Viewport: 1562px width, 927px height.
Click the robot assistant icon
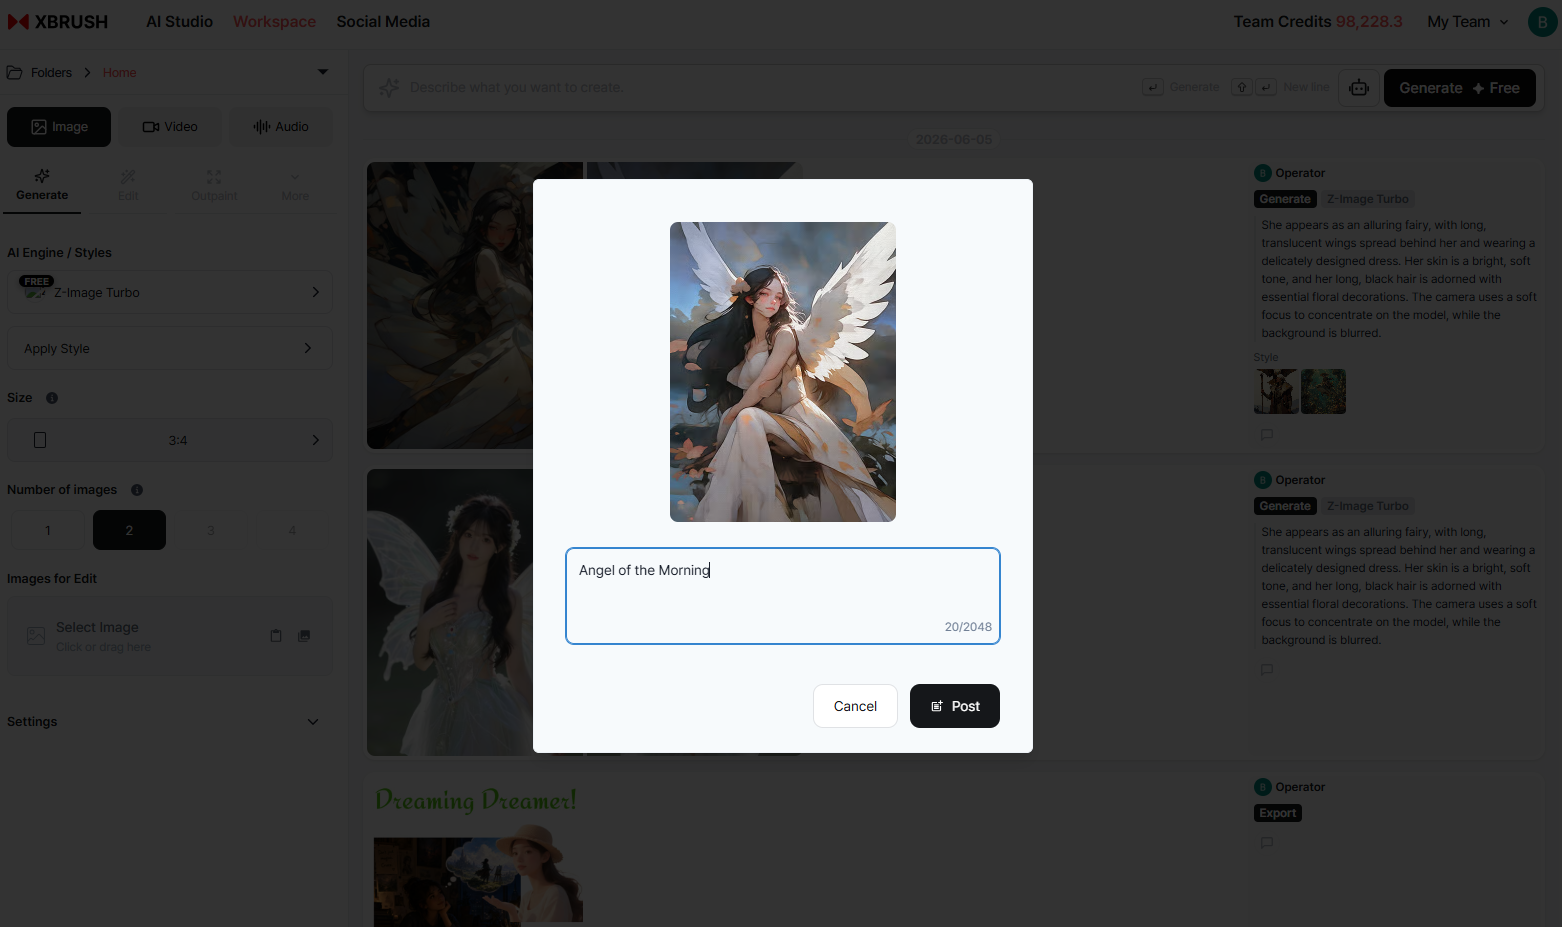pos(1359,88)
